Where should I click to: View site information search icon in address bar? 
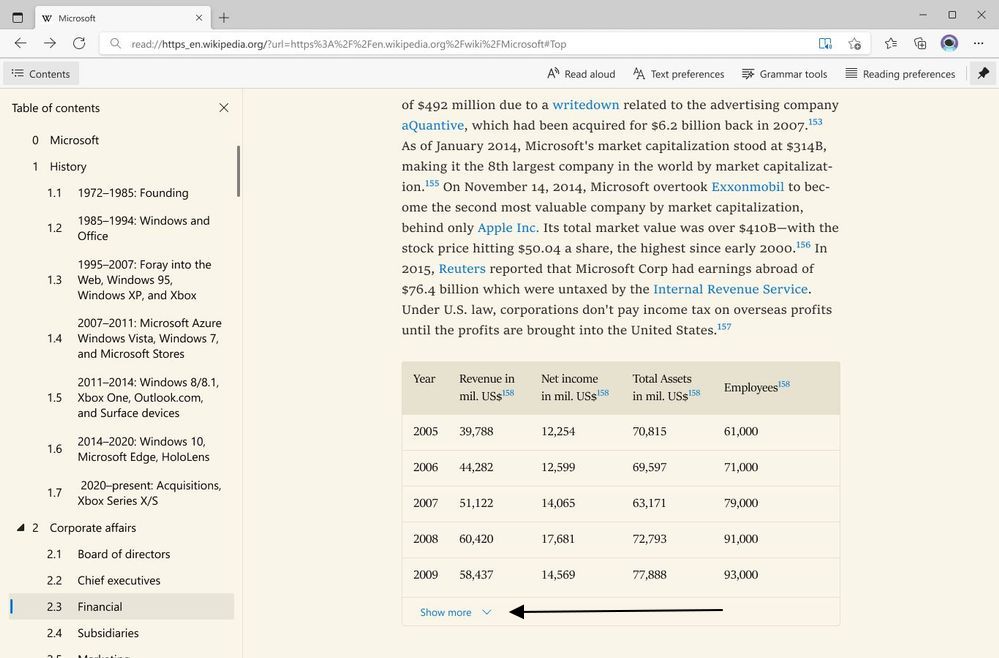point(115,43)
